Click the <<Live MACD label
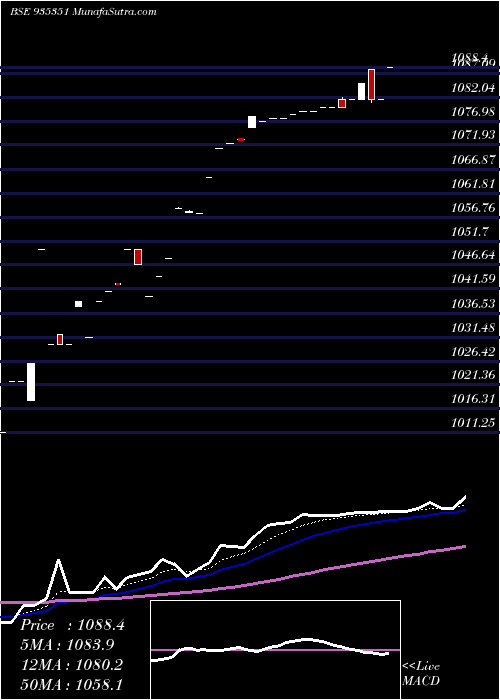 coord(421,673)
